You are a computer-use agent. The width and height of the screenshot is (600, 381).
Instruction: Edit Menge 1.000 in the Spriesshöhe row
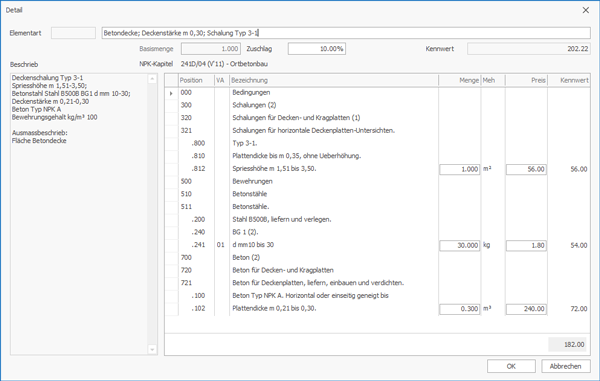coord(460,169)
